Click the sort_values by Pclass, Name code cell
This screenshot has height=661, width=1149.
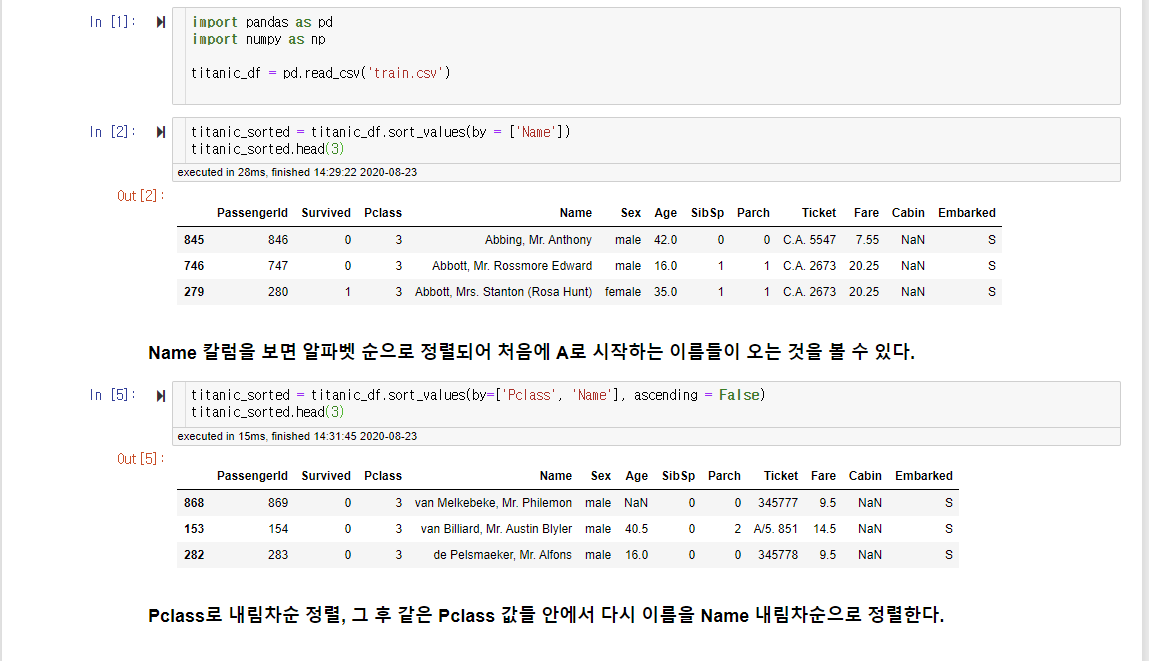[646, 404]
